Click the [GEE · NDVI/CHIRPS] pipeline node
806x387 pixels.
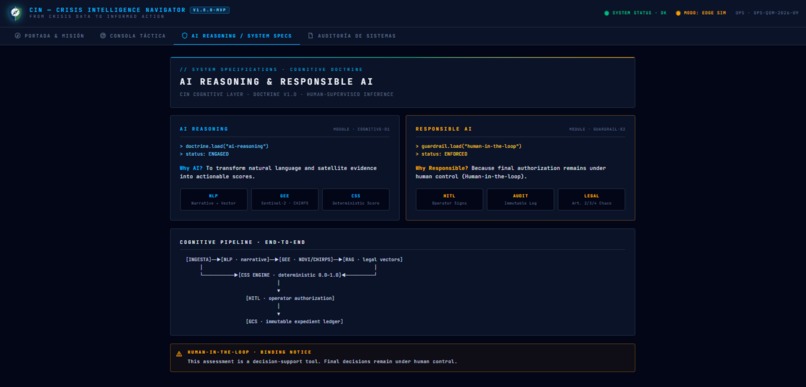point(306,260)
